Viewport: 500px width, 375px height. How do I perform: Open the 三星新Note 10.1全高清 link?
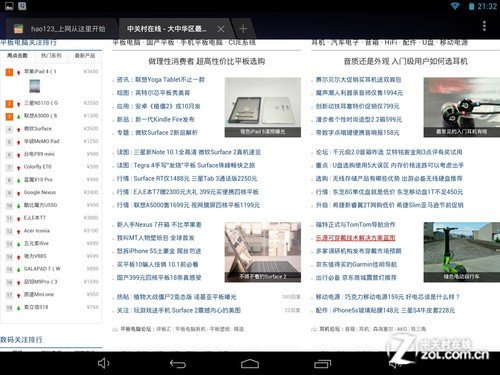[165, 152]
